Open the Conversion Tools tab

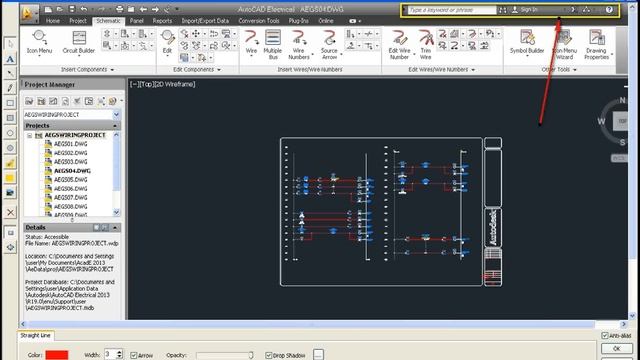pos(259,21)
